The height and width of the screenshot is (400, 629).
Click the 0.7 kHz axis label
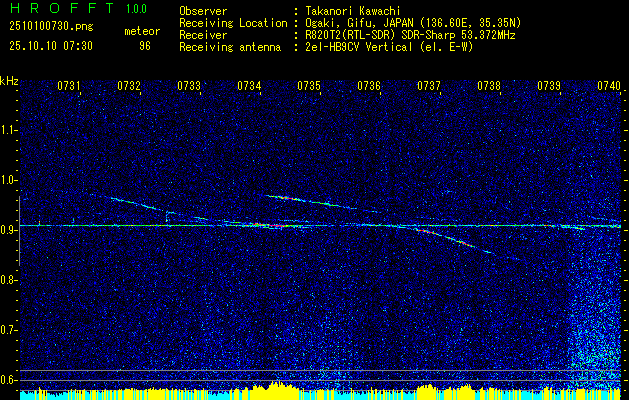(x=8, y=330)
